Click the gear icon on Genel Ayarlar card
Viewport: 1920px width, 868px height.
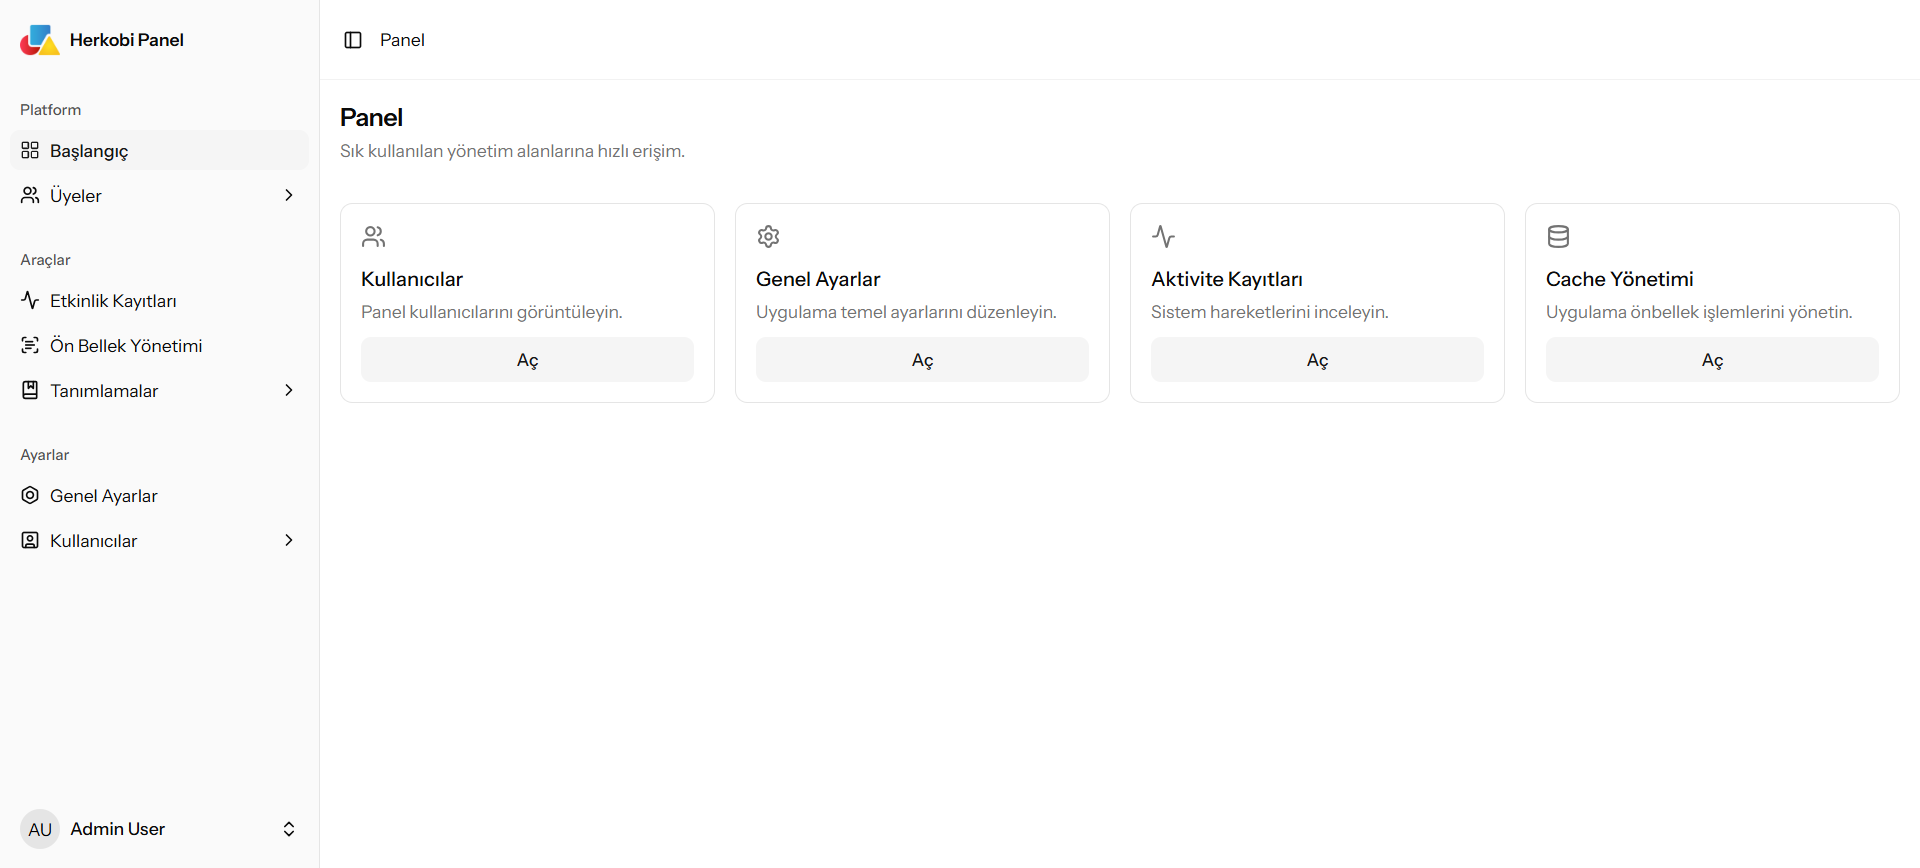tap(768, 236)
